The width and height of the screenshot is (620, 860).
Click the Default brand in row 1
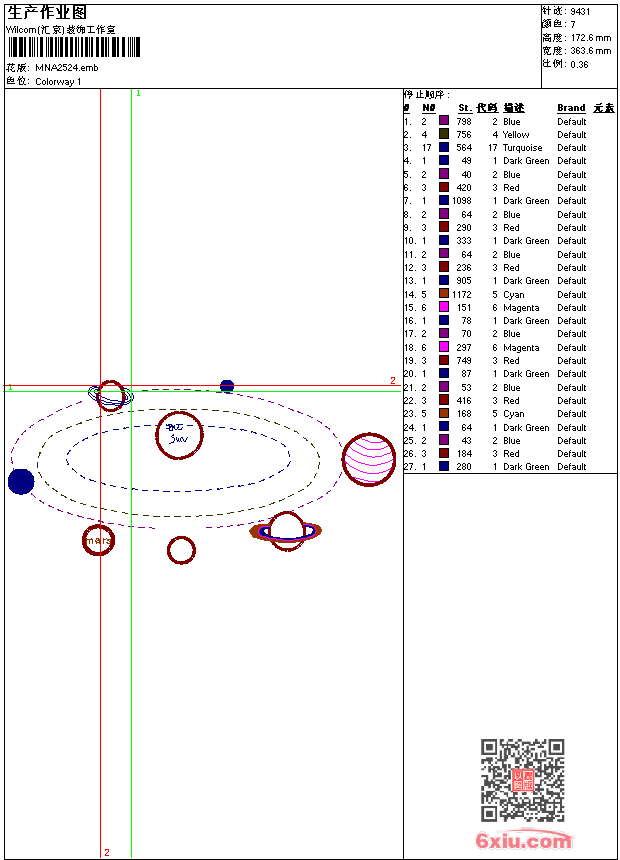pyautogui.click(x=572, y=121)
